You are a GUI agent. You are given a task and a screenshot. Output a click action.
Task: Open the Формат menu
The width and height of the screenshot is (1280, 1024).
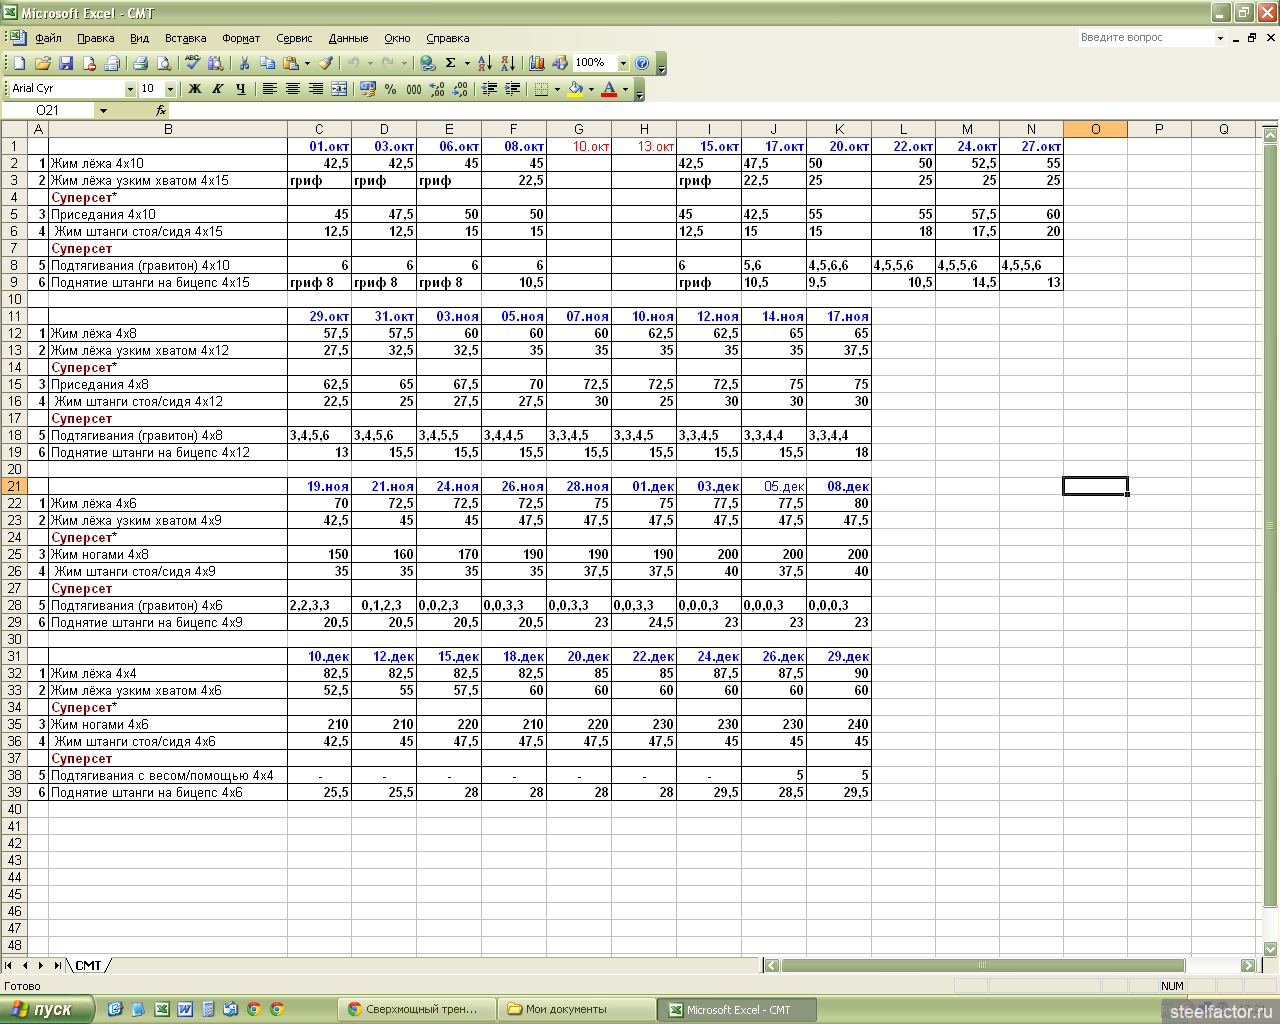point(241,38)
